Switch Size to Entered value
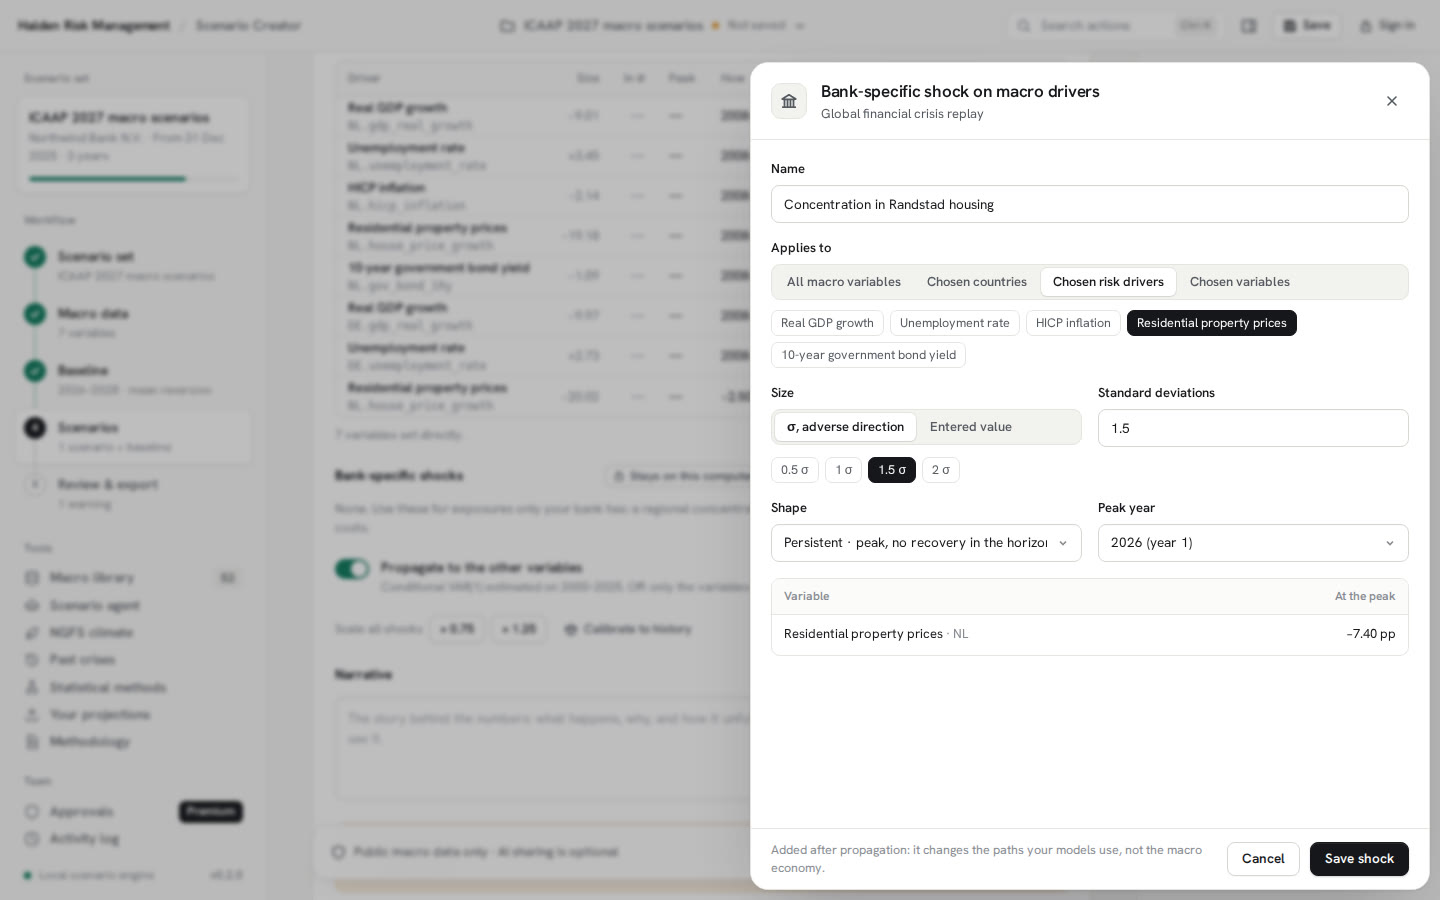This screenshot has height=900, width=1440. click(971, 427)
